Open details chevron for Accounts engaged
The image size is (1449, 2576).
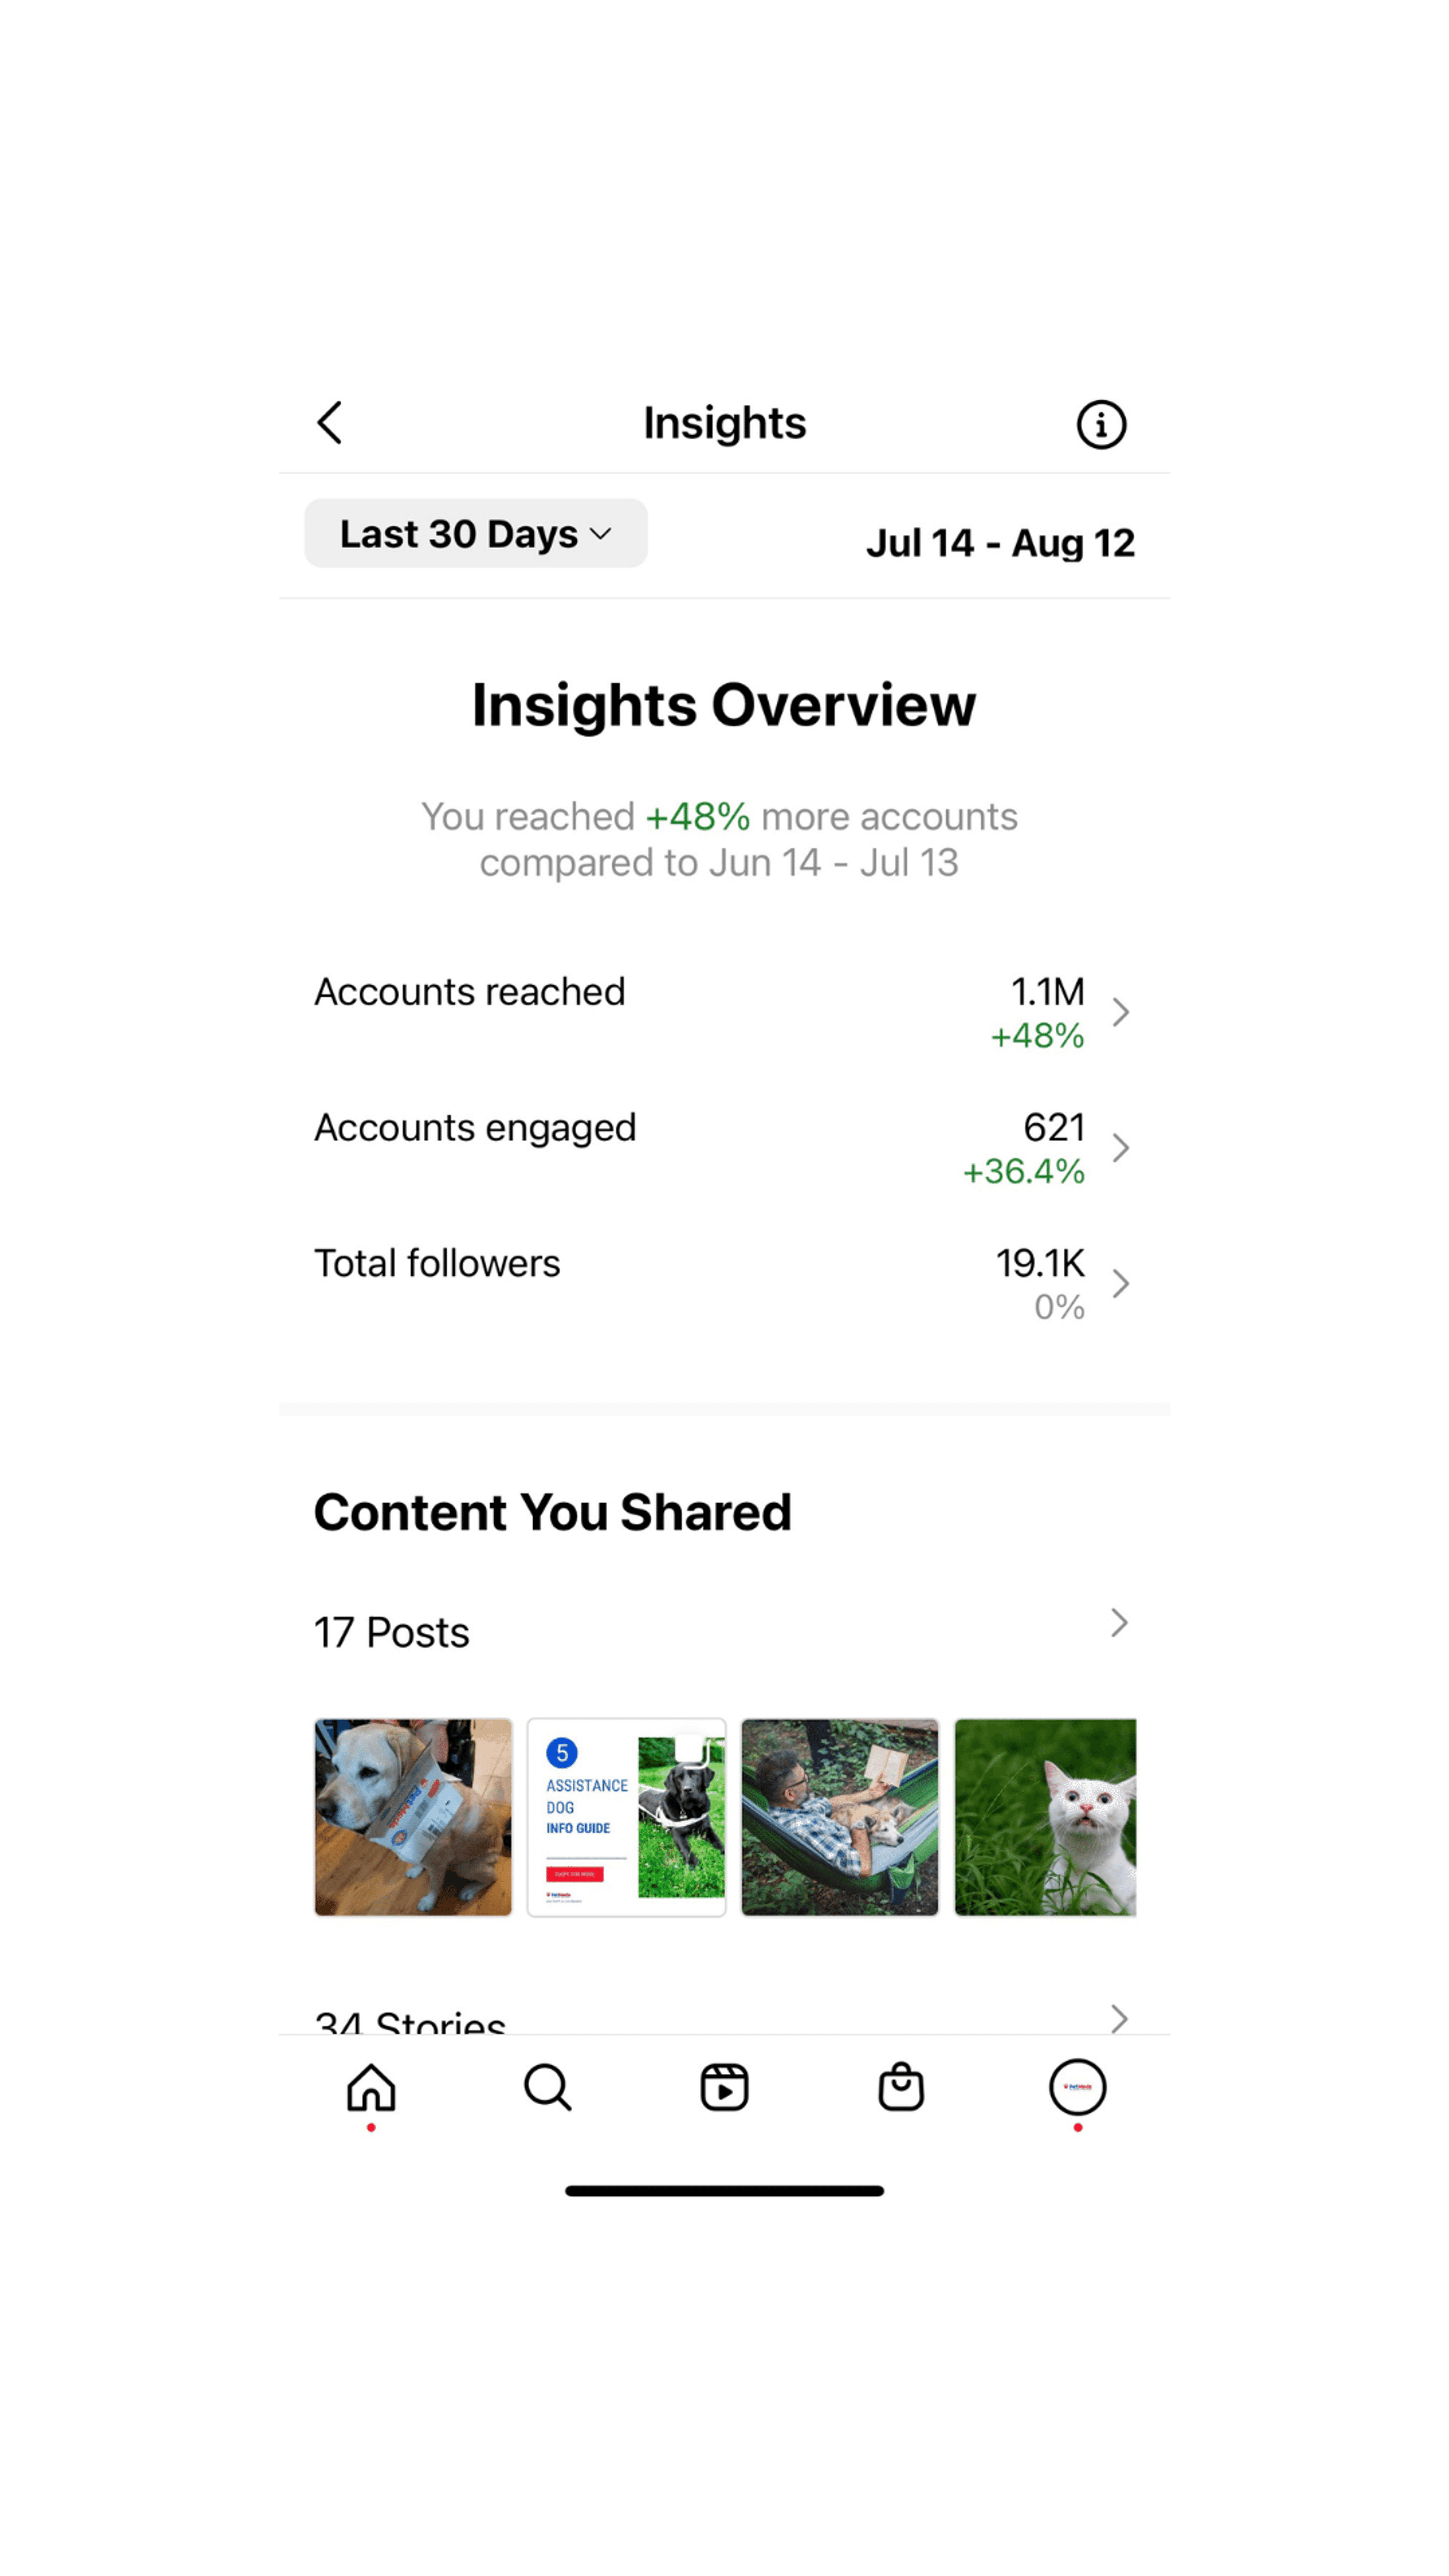coord(1121,1148)
